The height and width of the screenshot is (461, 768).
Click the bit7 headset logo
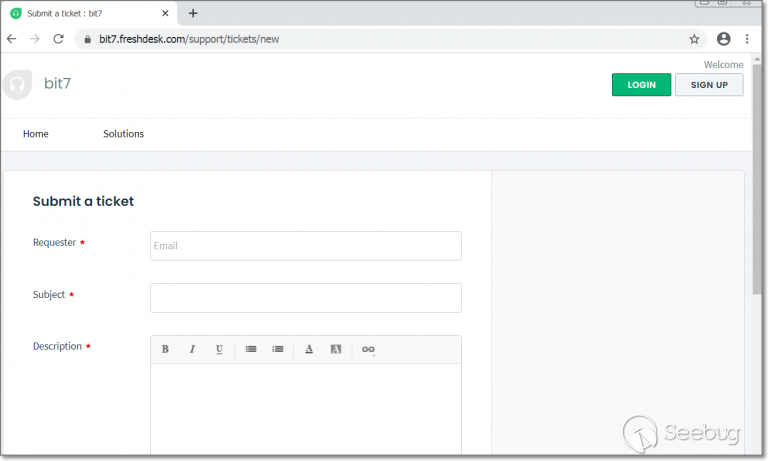pyautogui.click(x=17, y=84)
